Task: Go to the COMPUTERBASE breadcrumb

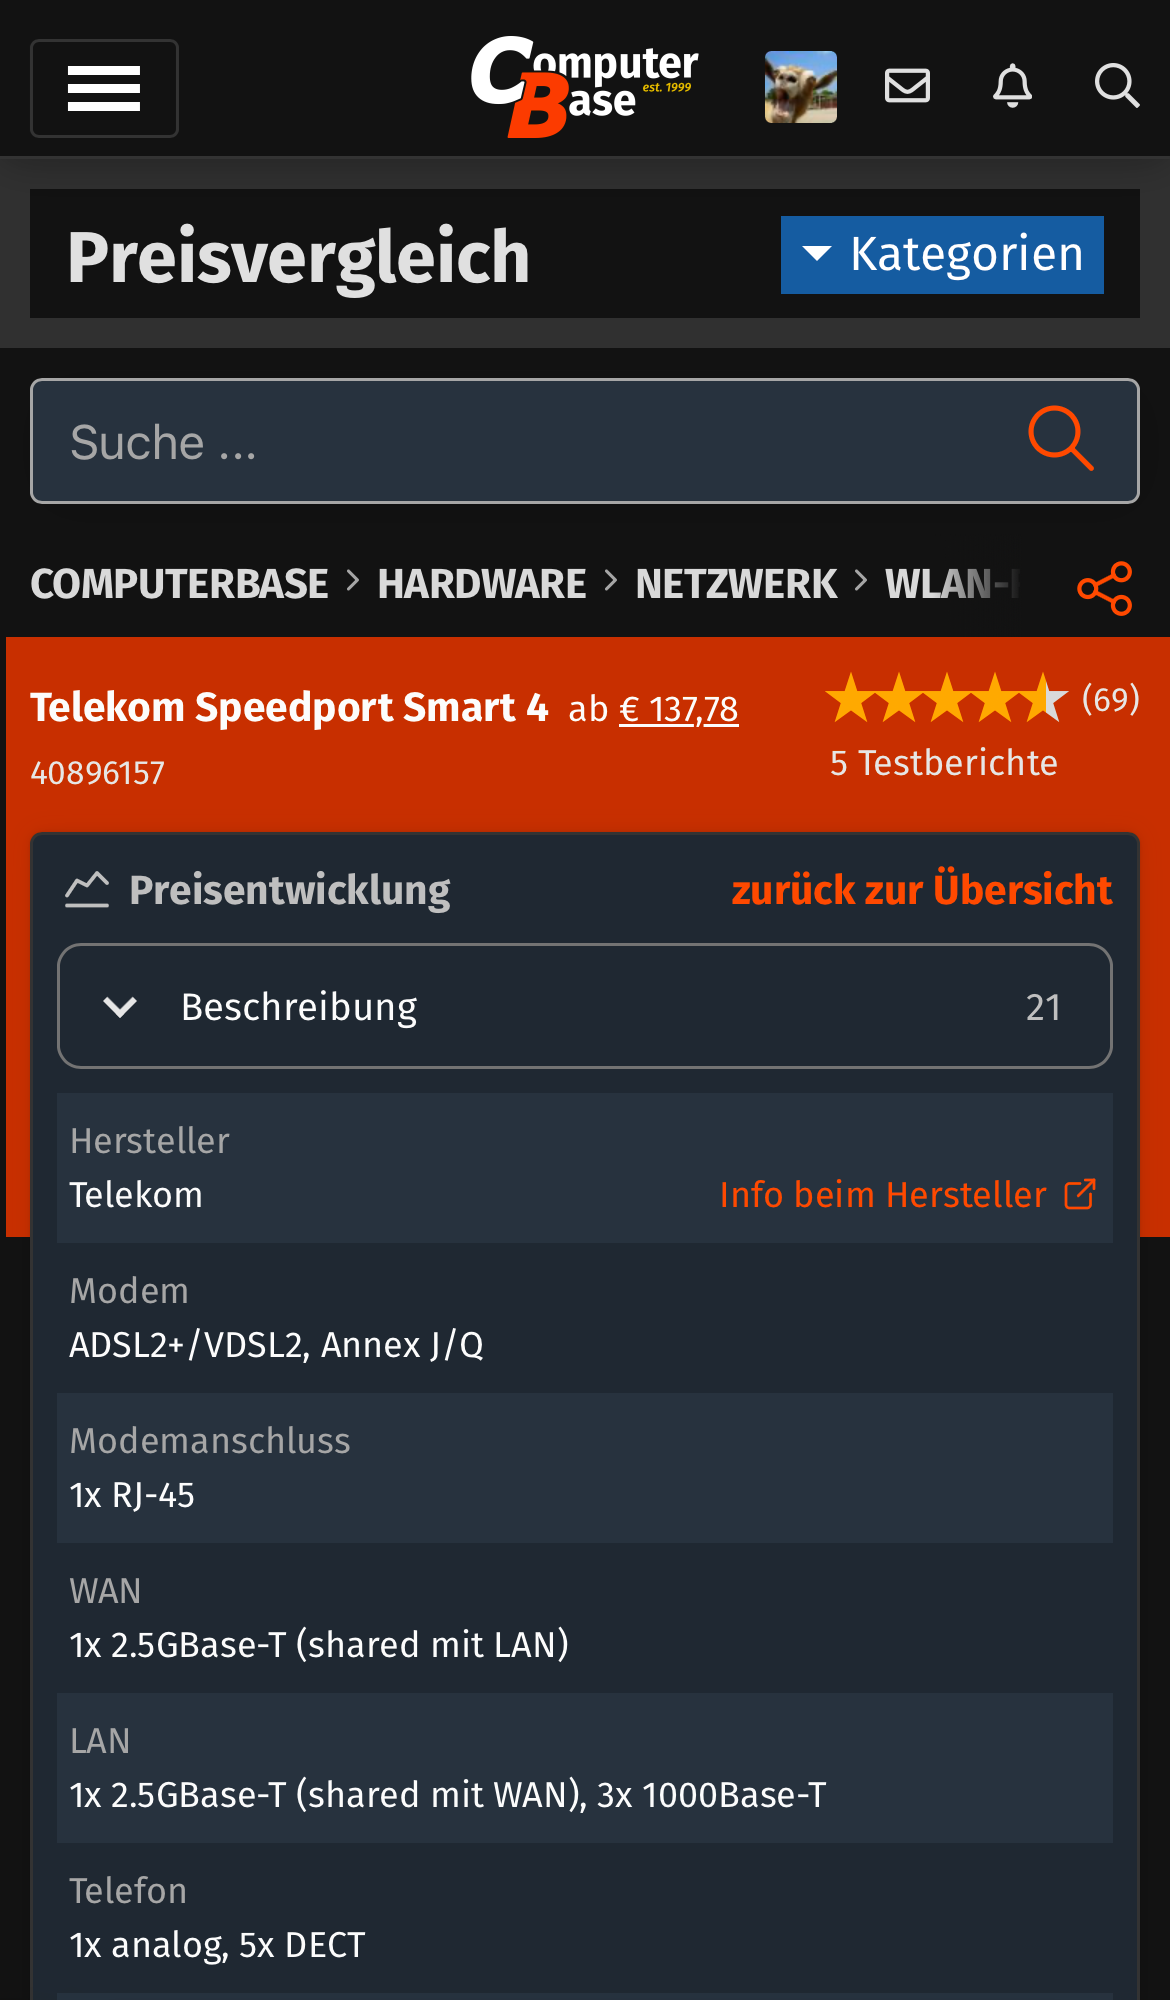Action: [179, 584]
